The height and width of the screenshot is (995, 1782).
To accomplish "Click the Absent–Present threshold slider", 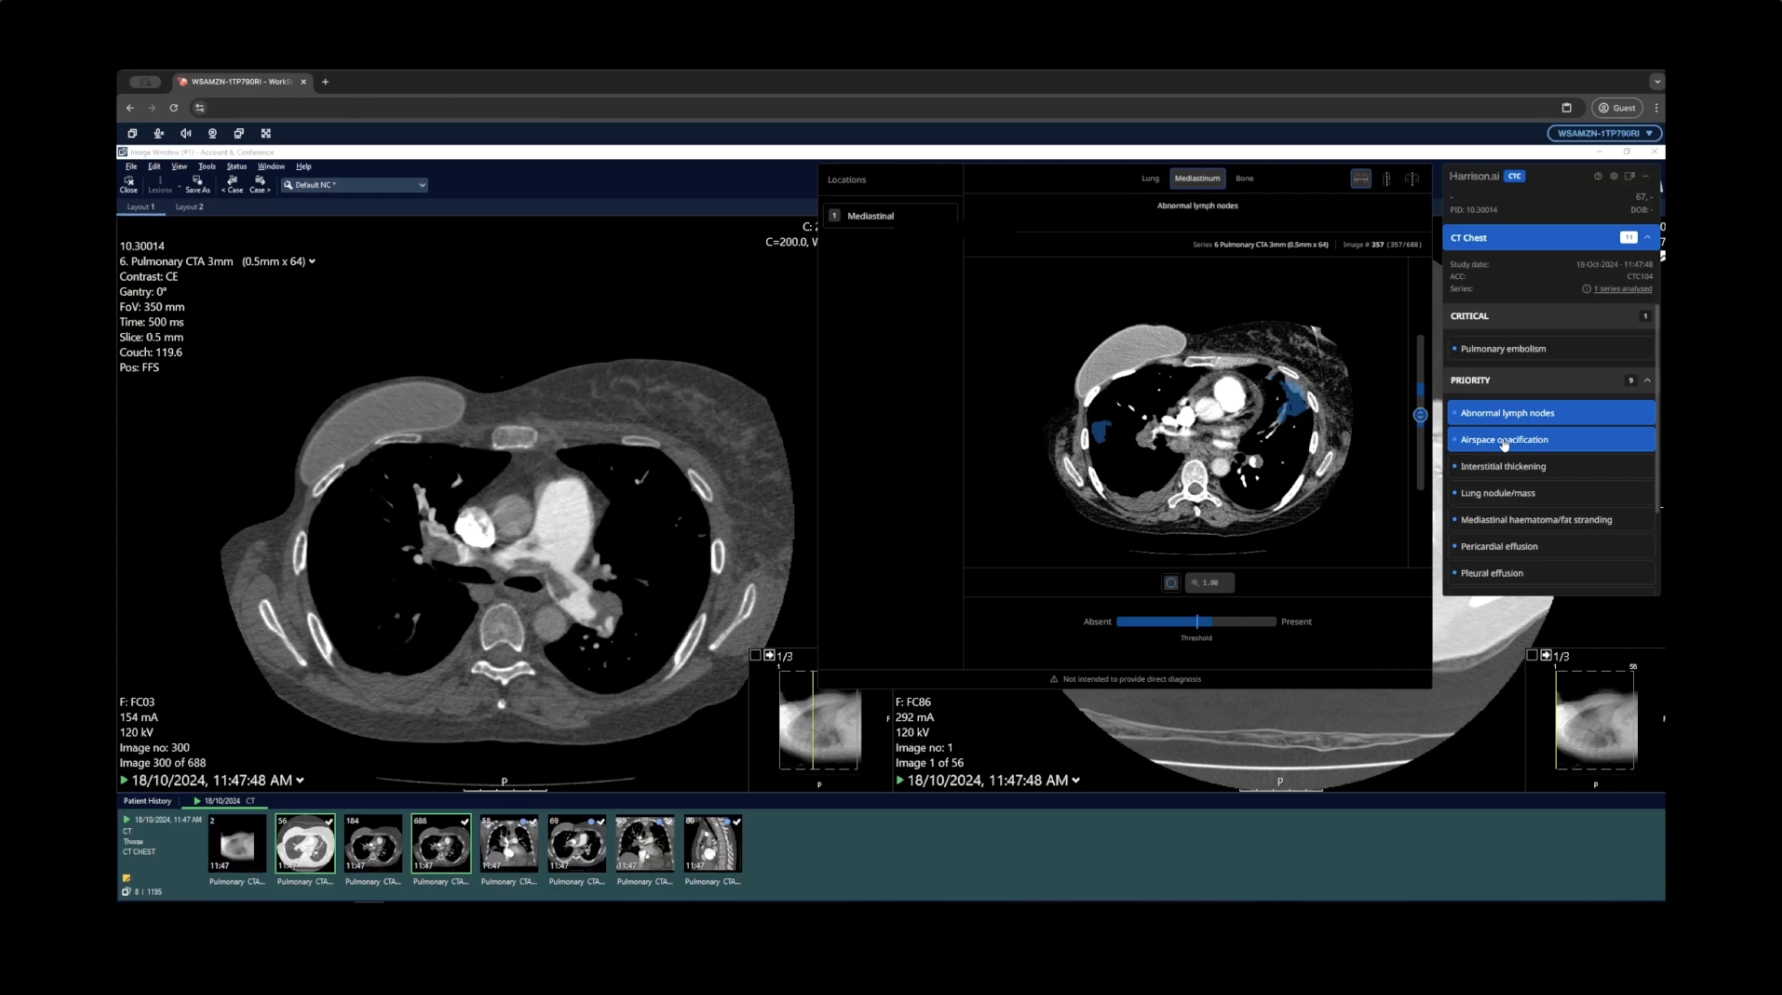I will coord(1196,622).
